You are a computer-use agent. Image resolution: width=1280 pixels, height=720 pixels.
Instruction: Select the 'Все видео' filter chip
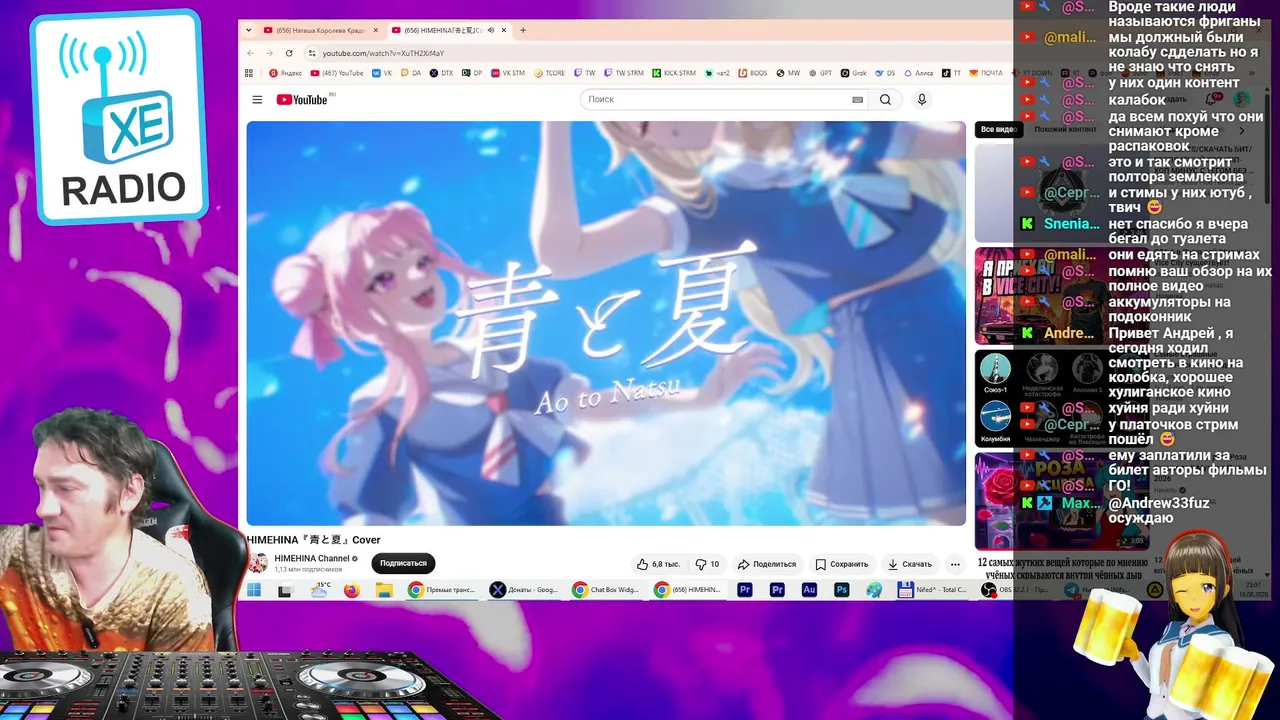tap(998, 129)
